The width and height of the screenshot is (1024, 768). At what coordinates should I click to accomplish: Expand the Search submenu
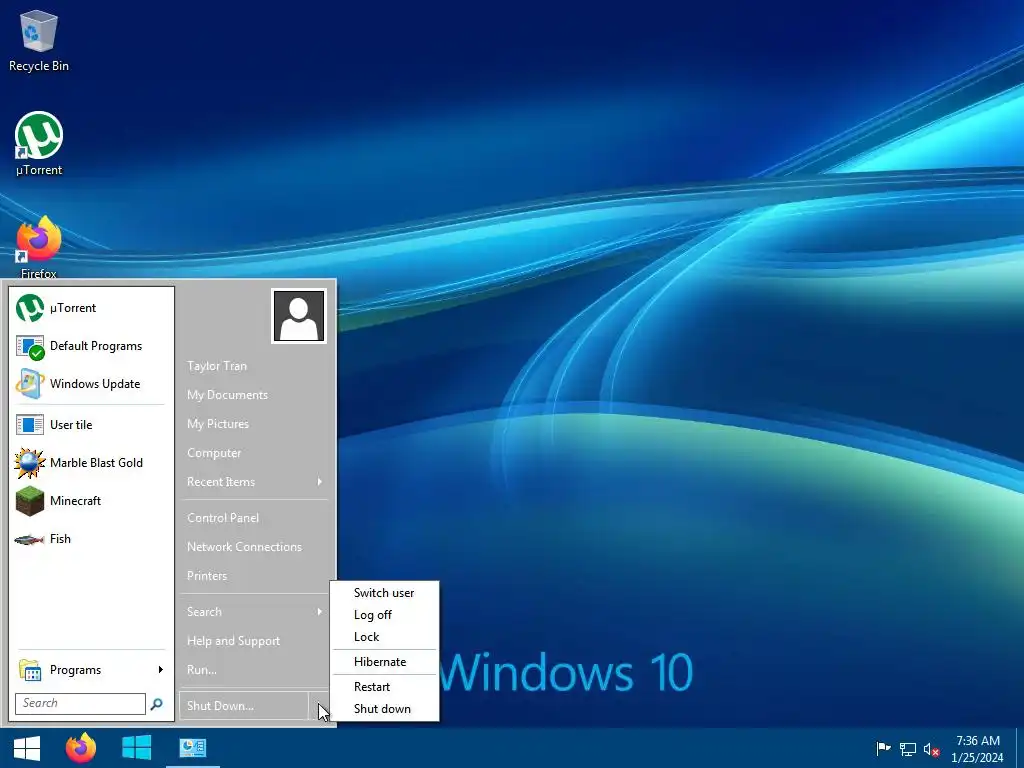coord(254,611)
